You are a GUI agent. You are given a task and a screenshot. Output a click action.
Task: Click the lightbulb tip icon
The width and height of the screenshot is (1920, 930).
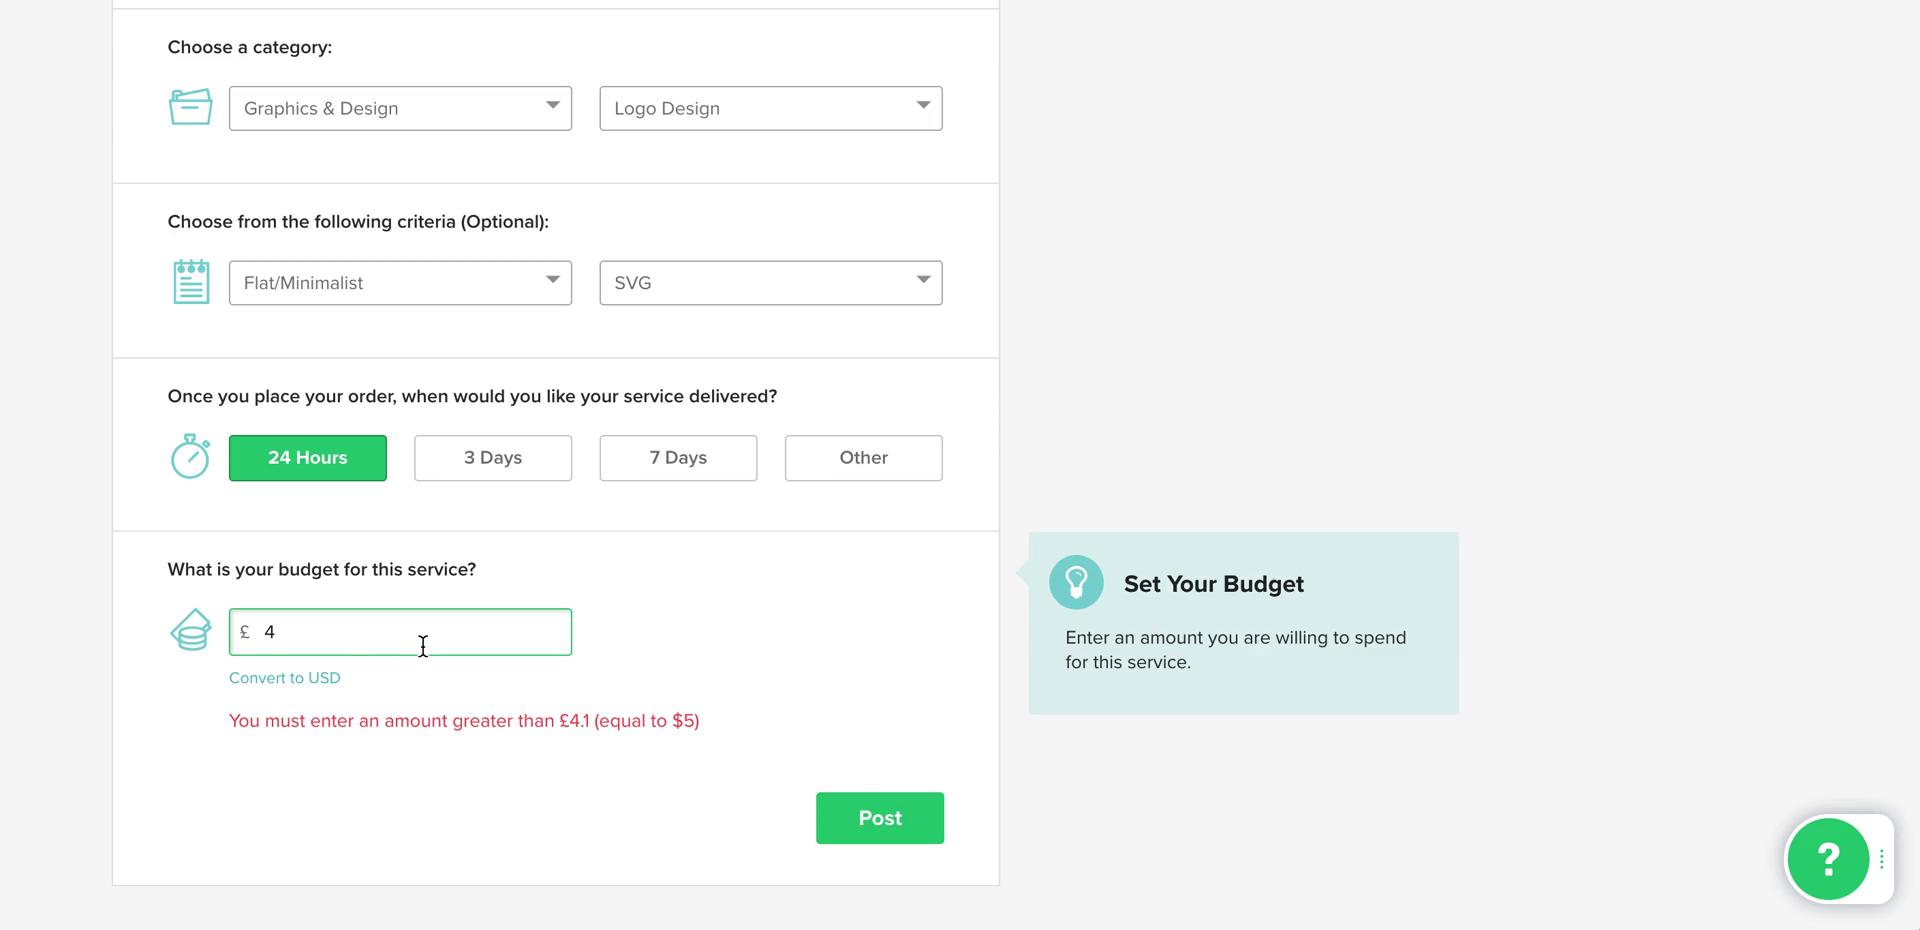click(x=1076, y=582)
